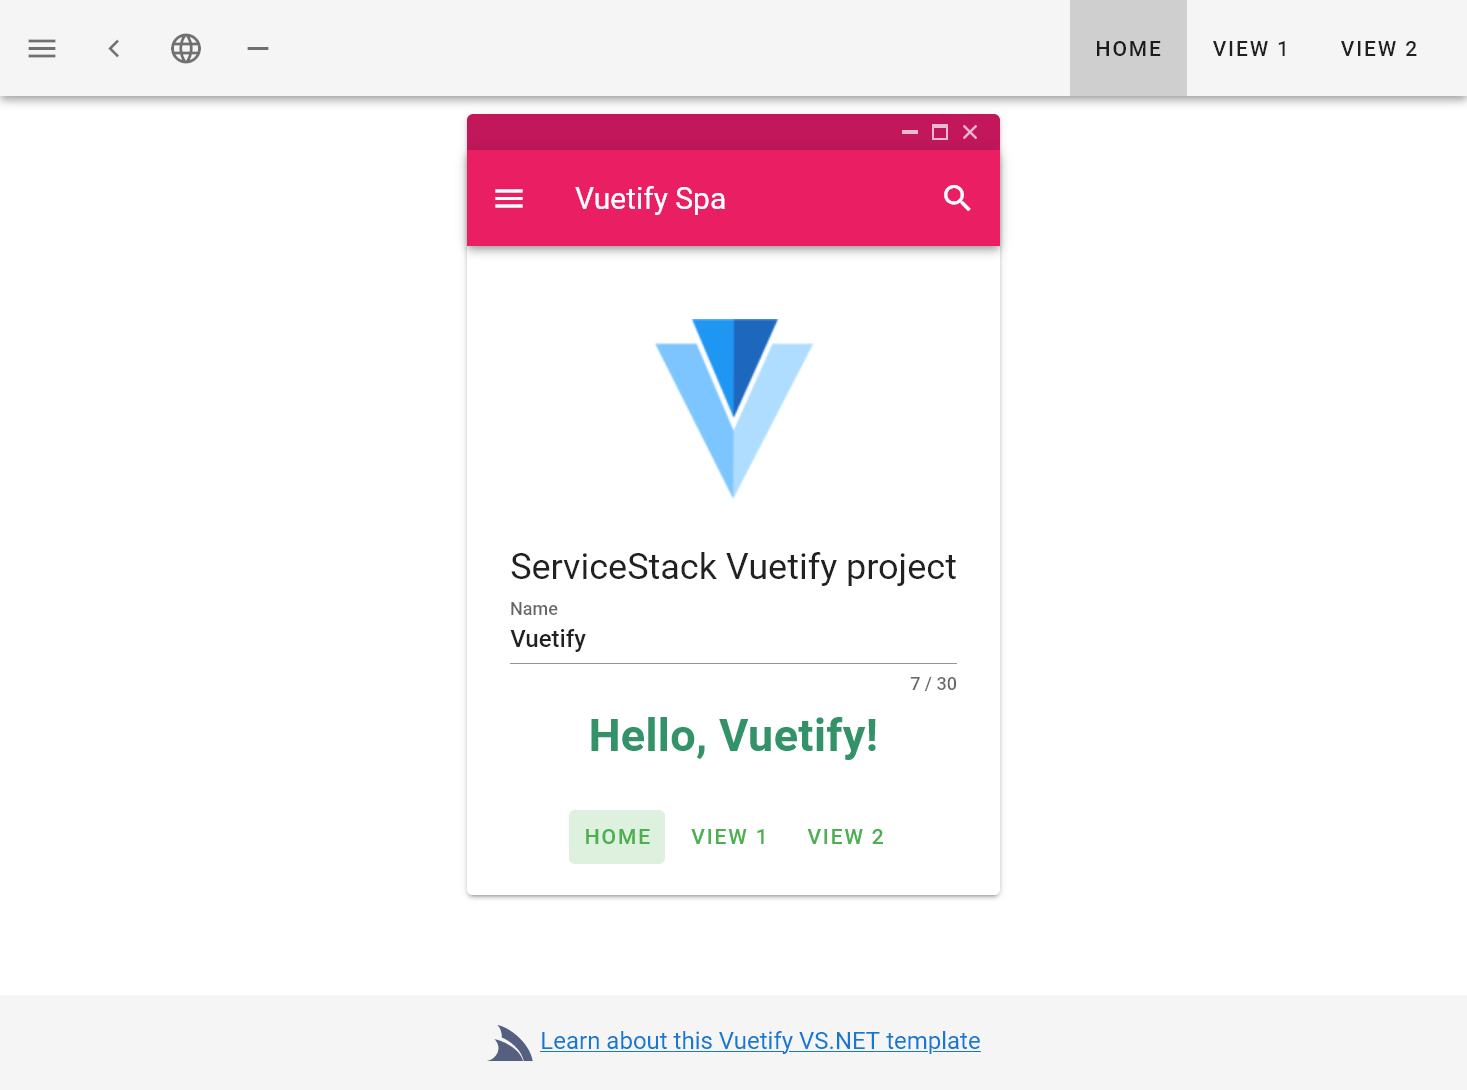The height and width of the screenshot is (1090, 1467).
Task: Switch to VIEW 1 in top bar
Action: [1250, 48]
